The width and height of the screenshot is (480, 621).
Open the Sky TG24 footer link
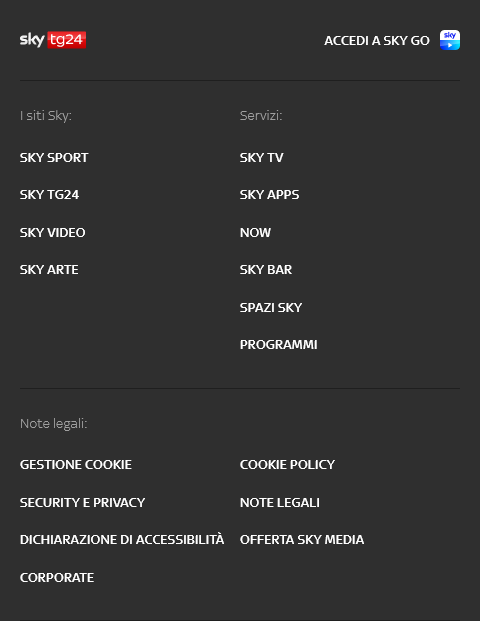click(x=50, y=195)
